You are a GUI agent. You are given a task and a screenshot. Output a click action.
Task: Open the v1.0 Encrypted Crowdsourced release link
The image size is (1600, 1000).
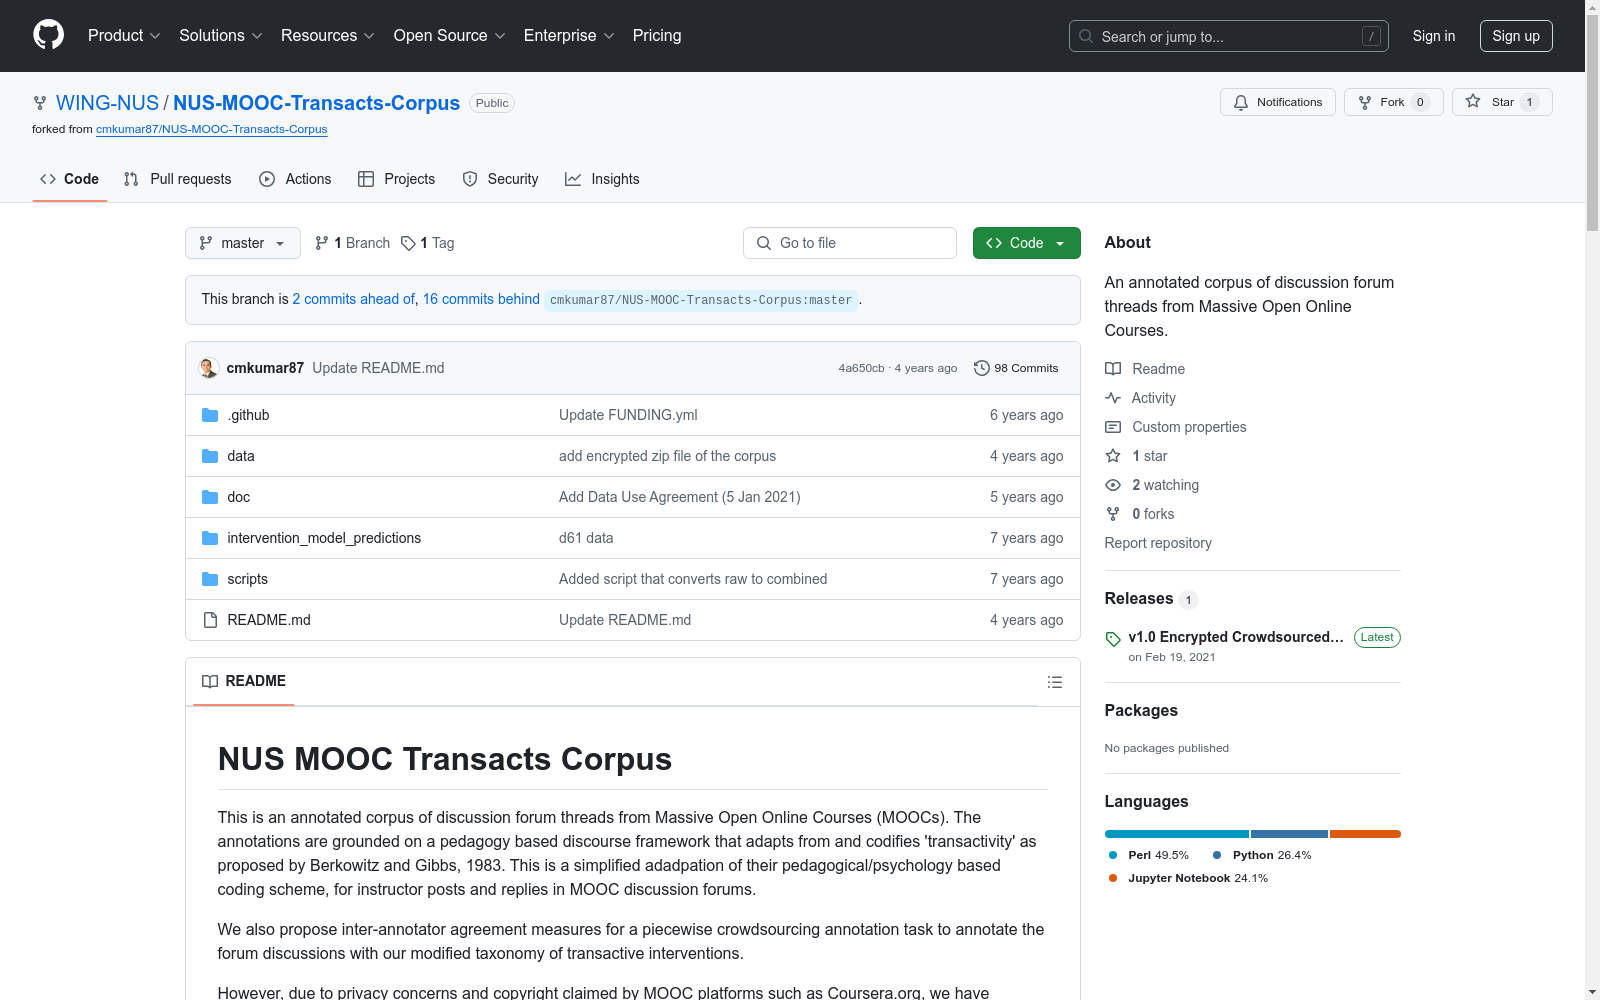pos(1236,637)
